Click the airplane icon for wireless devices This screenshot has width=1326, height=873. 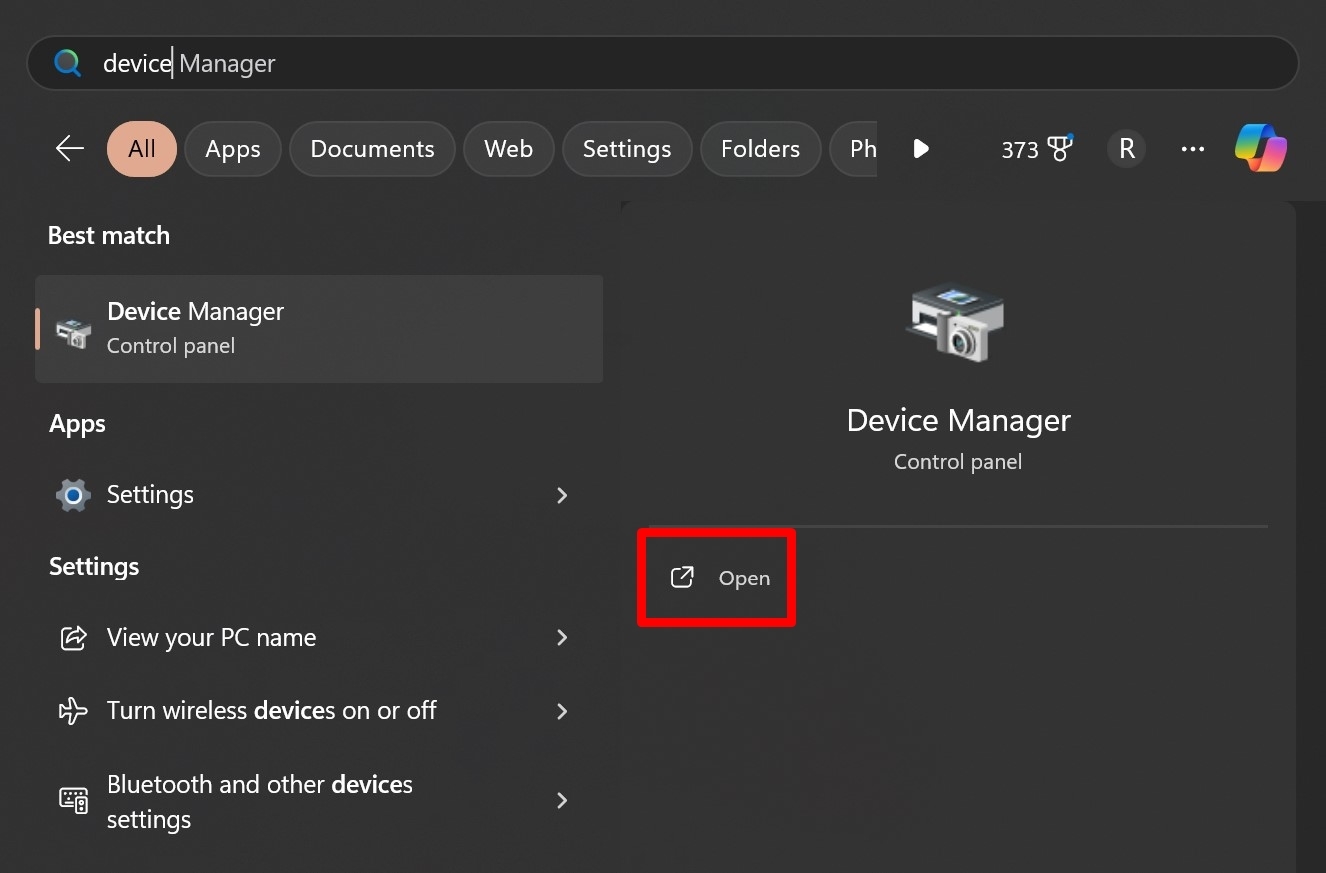click(x=73, y=711)
